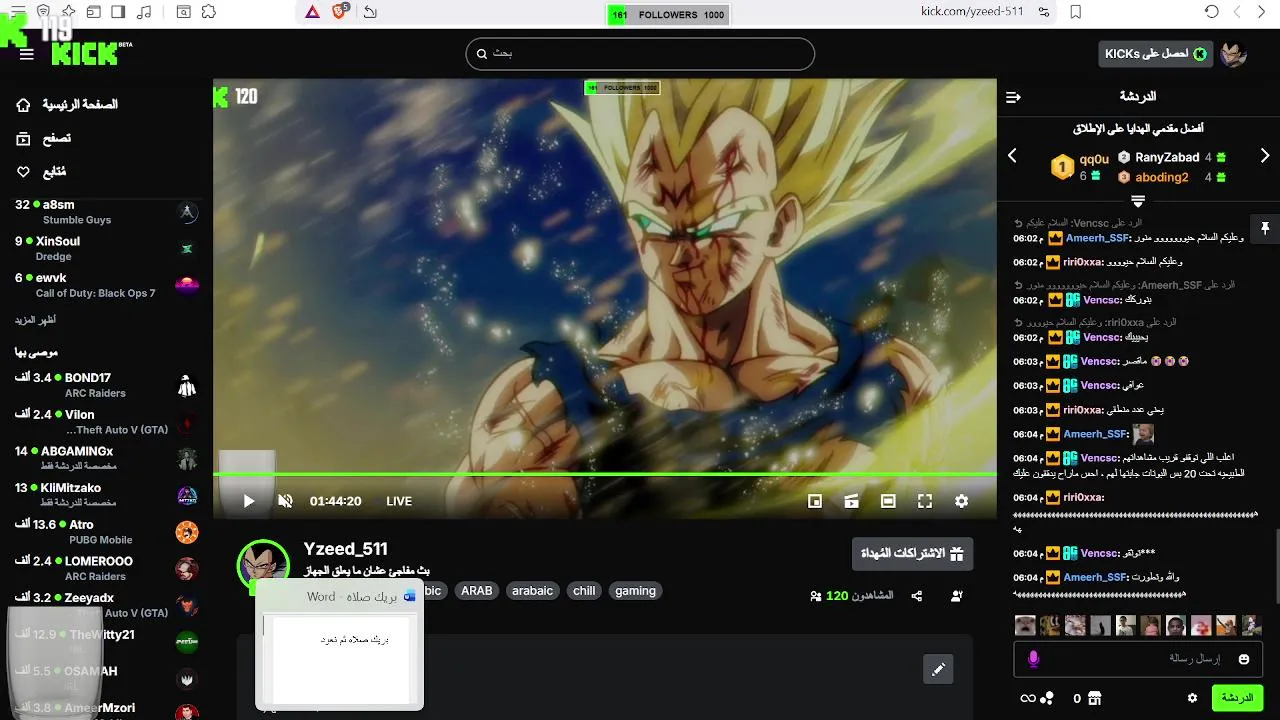Open the Kick hamburger menu
Image resolution: width=1280 pixels, height=720 pixels.
[x=27, y=54]
